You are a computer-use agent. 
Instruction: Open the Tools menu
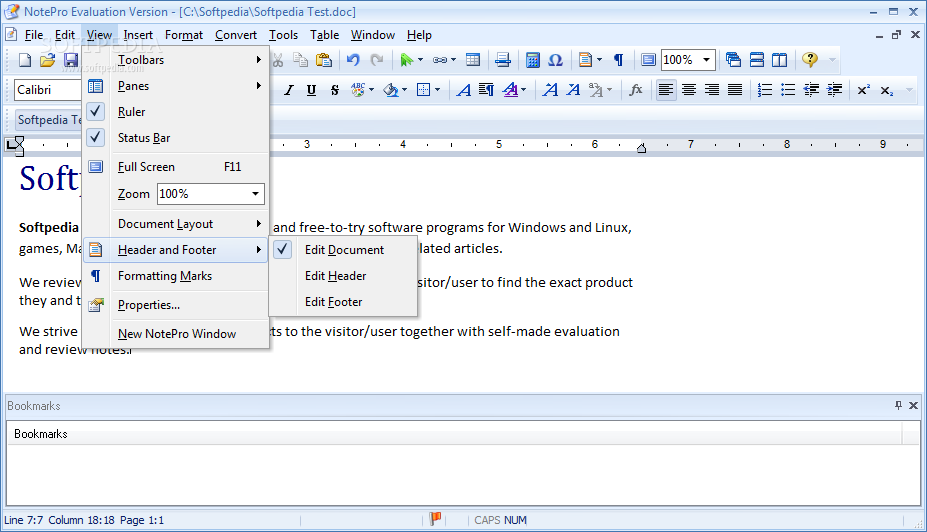(283, 35)
